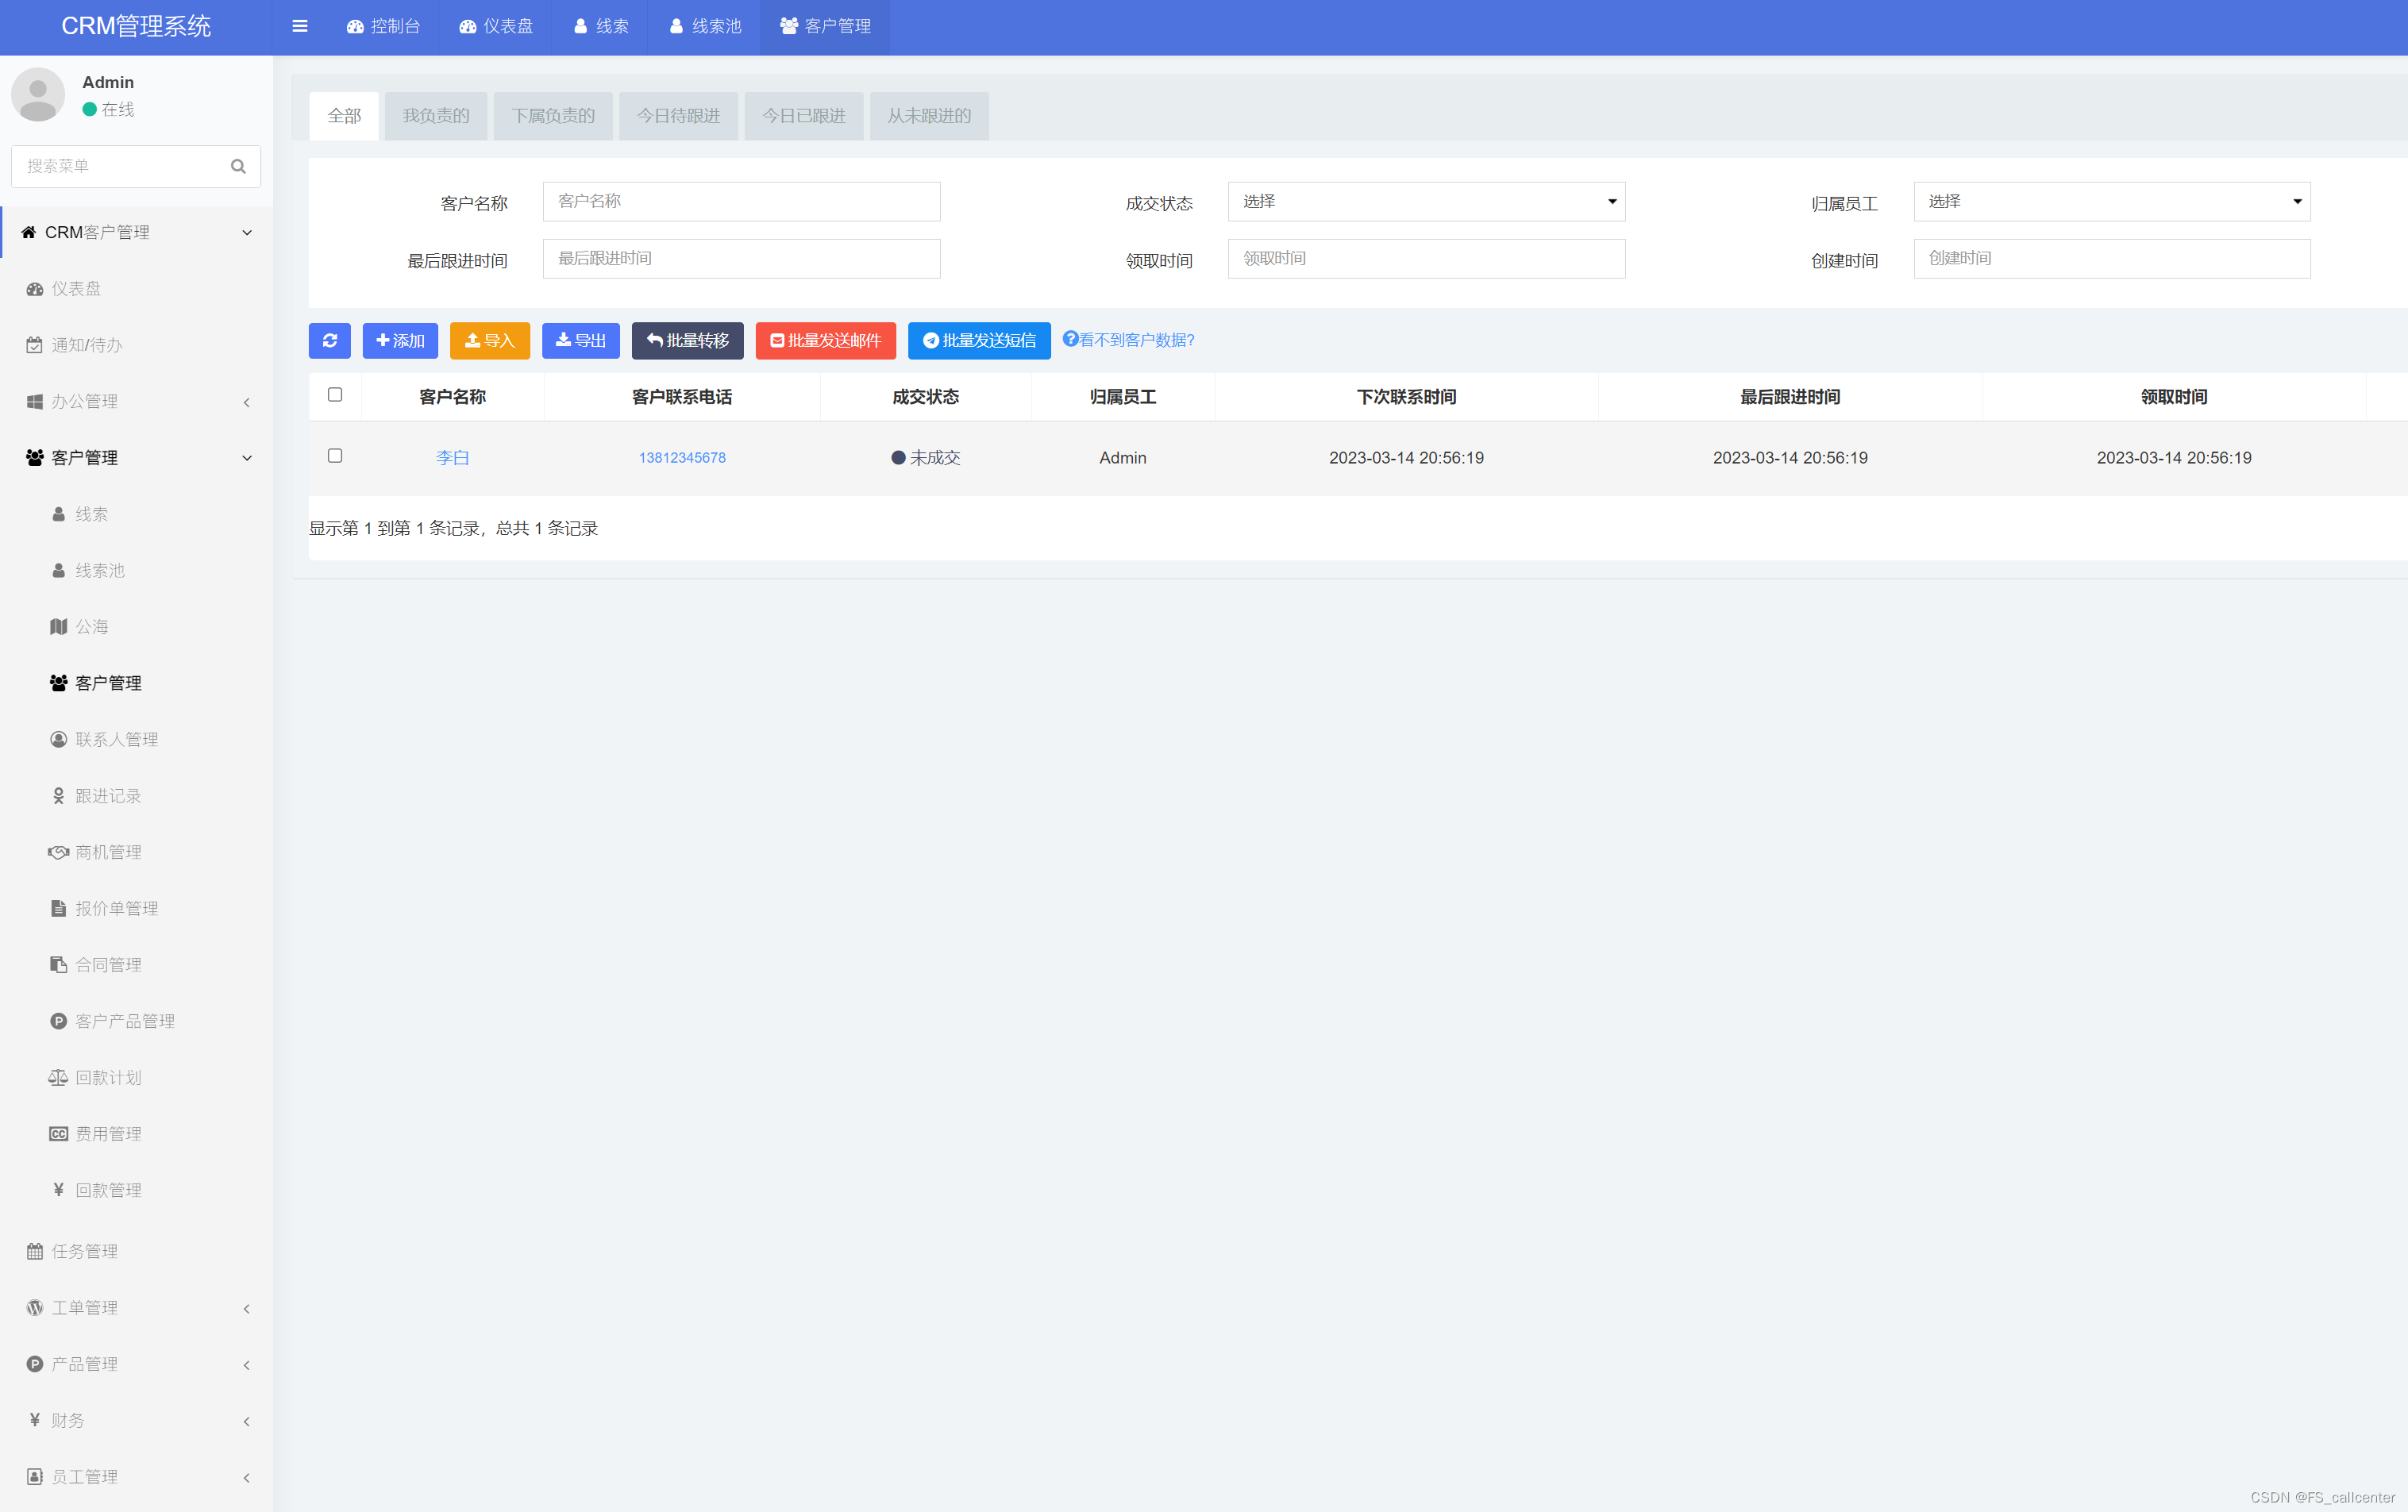Select the 我负责的 filter tab
This screenshot has height=1512, width=2408.
click(436, 116)
